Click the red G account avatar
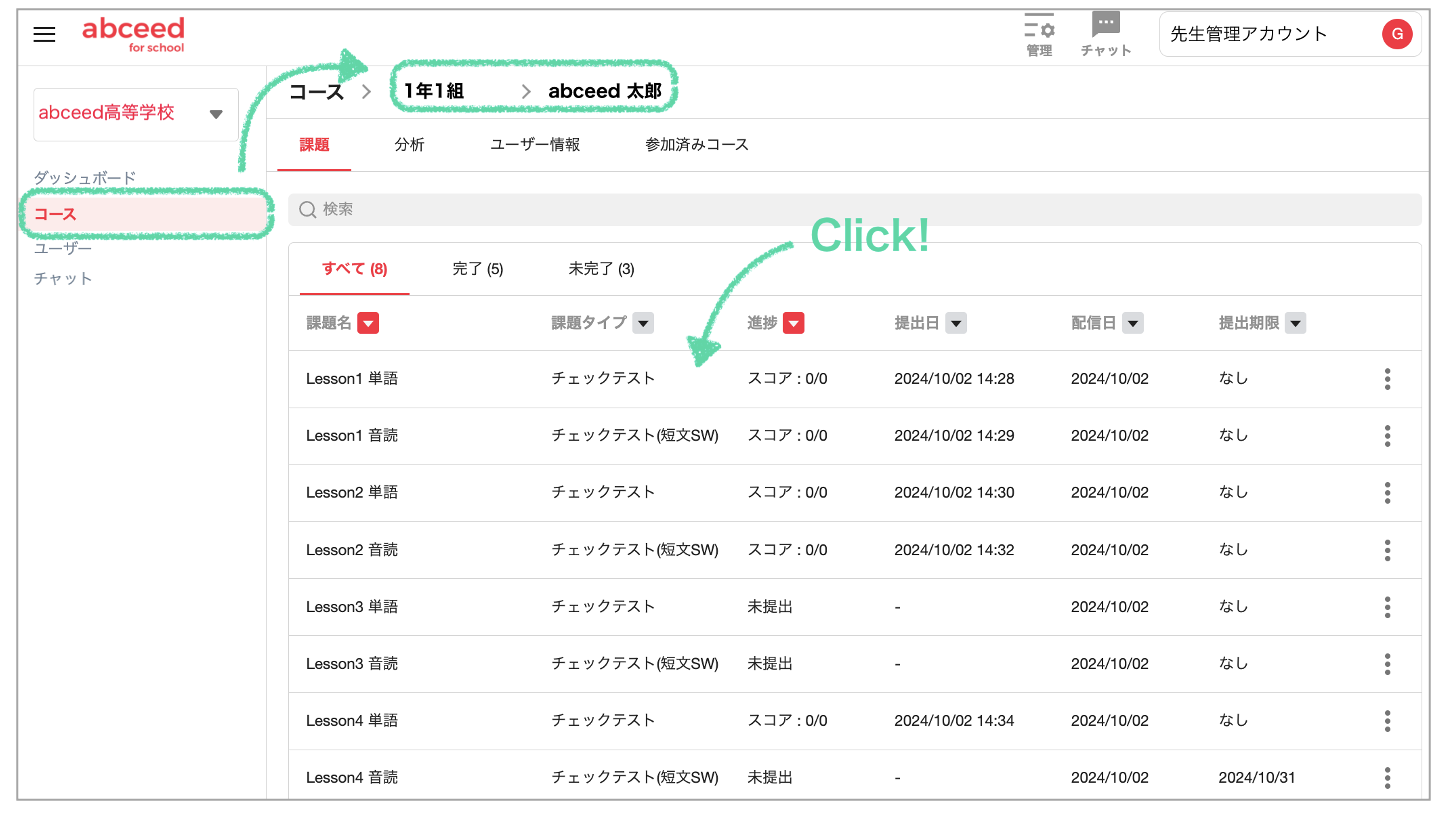The height and width of the screenshot is (813, 1446). (x=1397, y=34)
